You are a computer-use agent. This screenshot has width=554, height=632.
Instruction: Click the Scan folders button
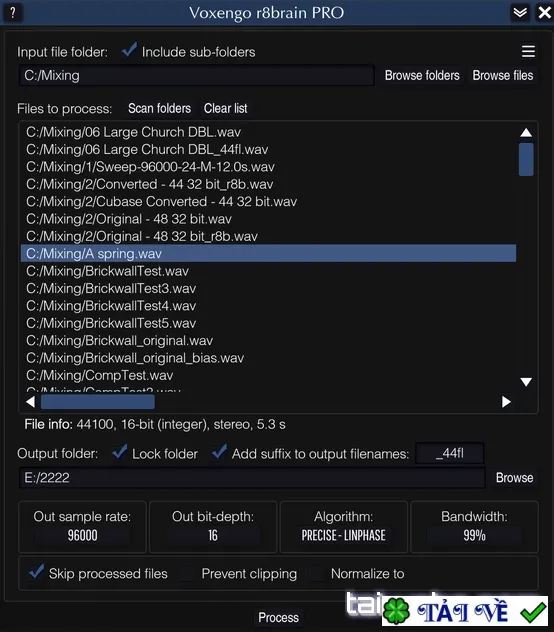[159, 108]
